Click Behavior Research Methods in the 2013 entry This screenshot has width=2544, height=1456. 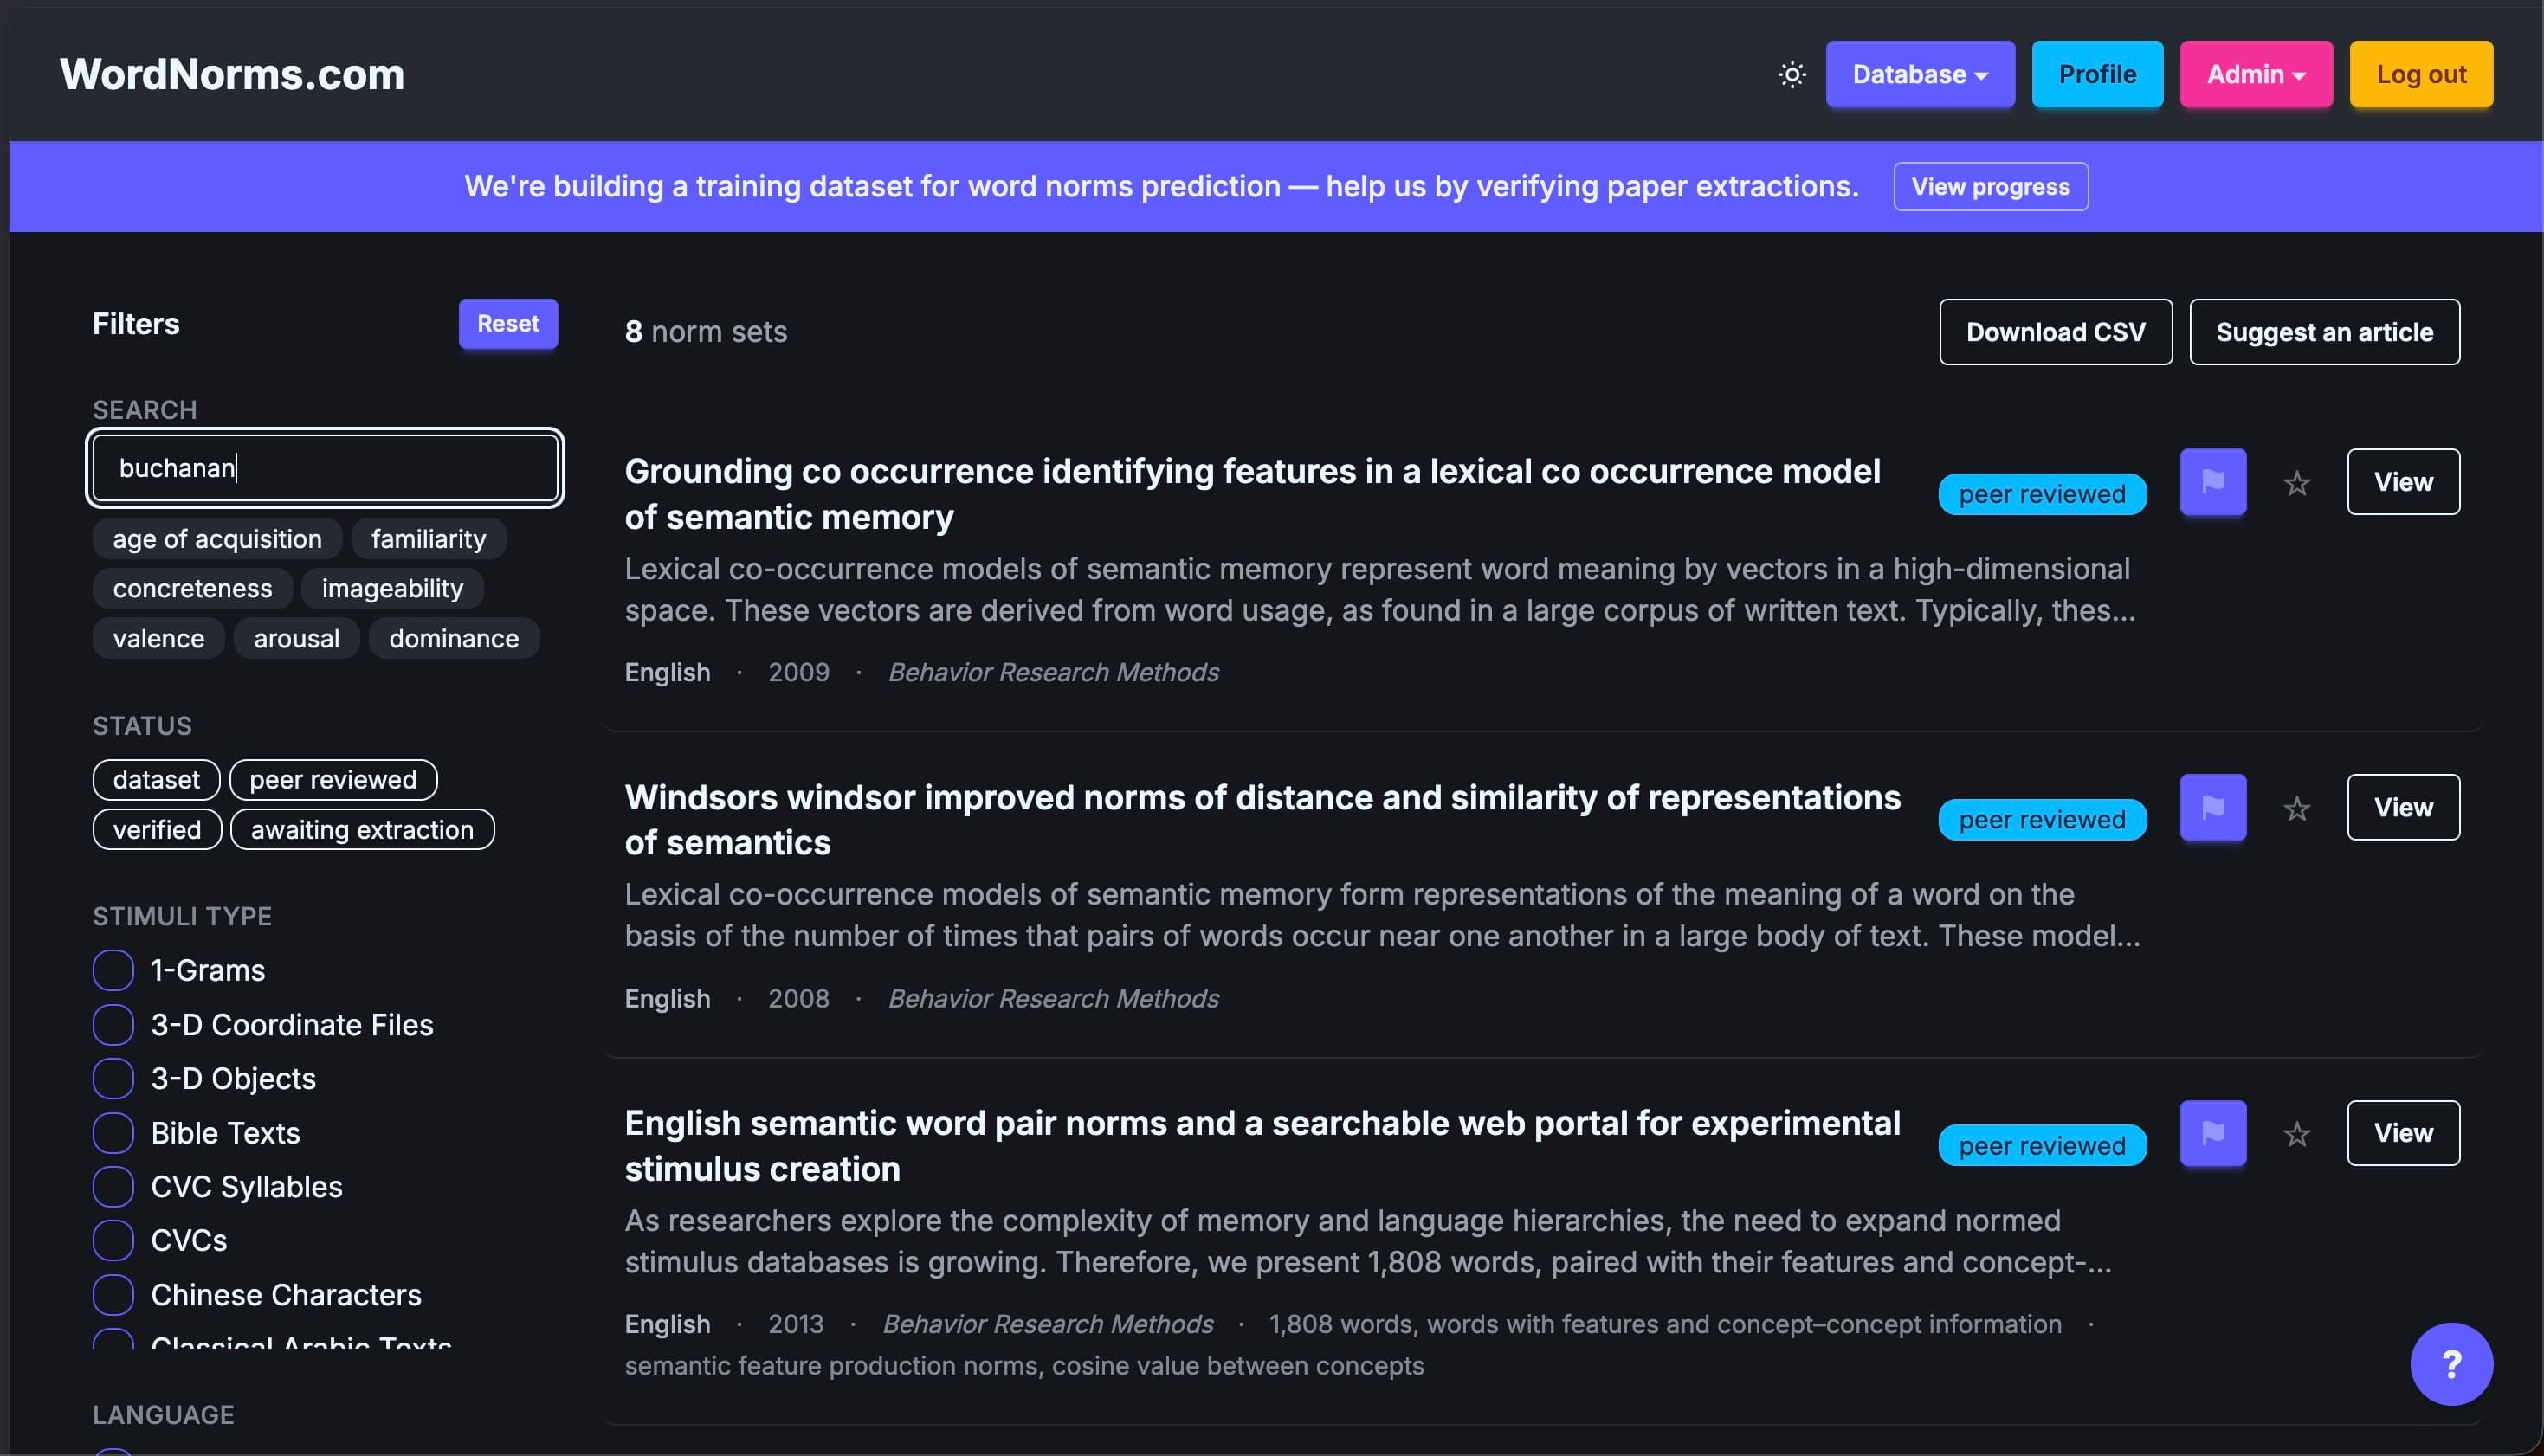click(1047, 1324)
